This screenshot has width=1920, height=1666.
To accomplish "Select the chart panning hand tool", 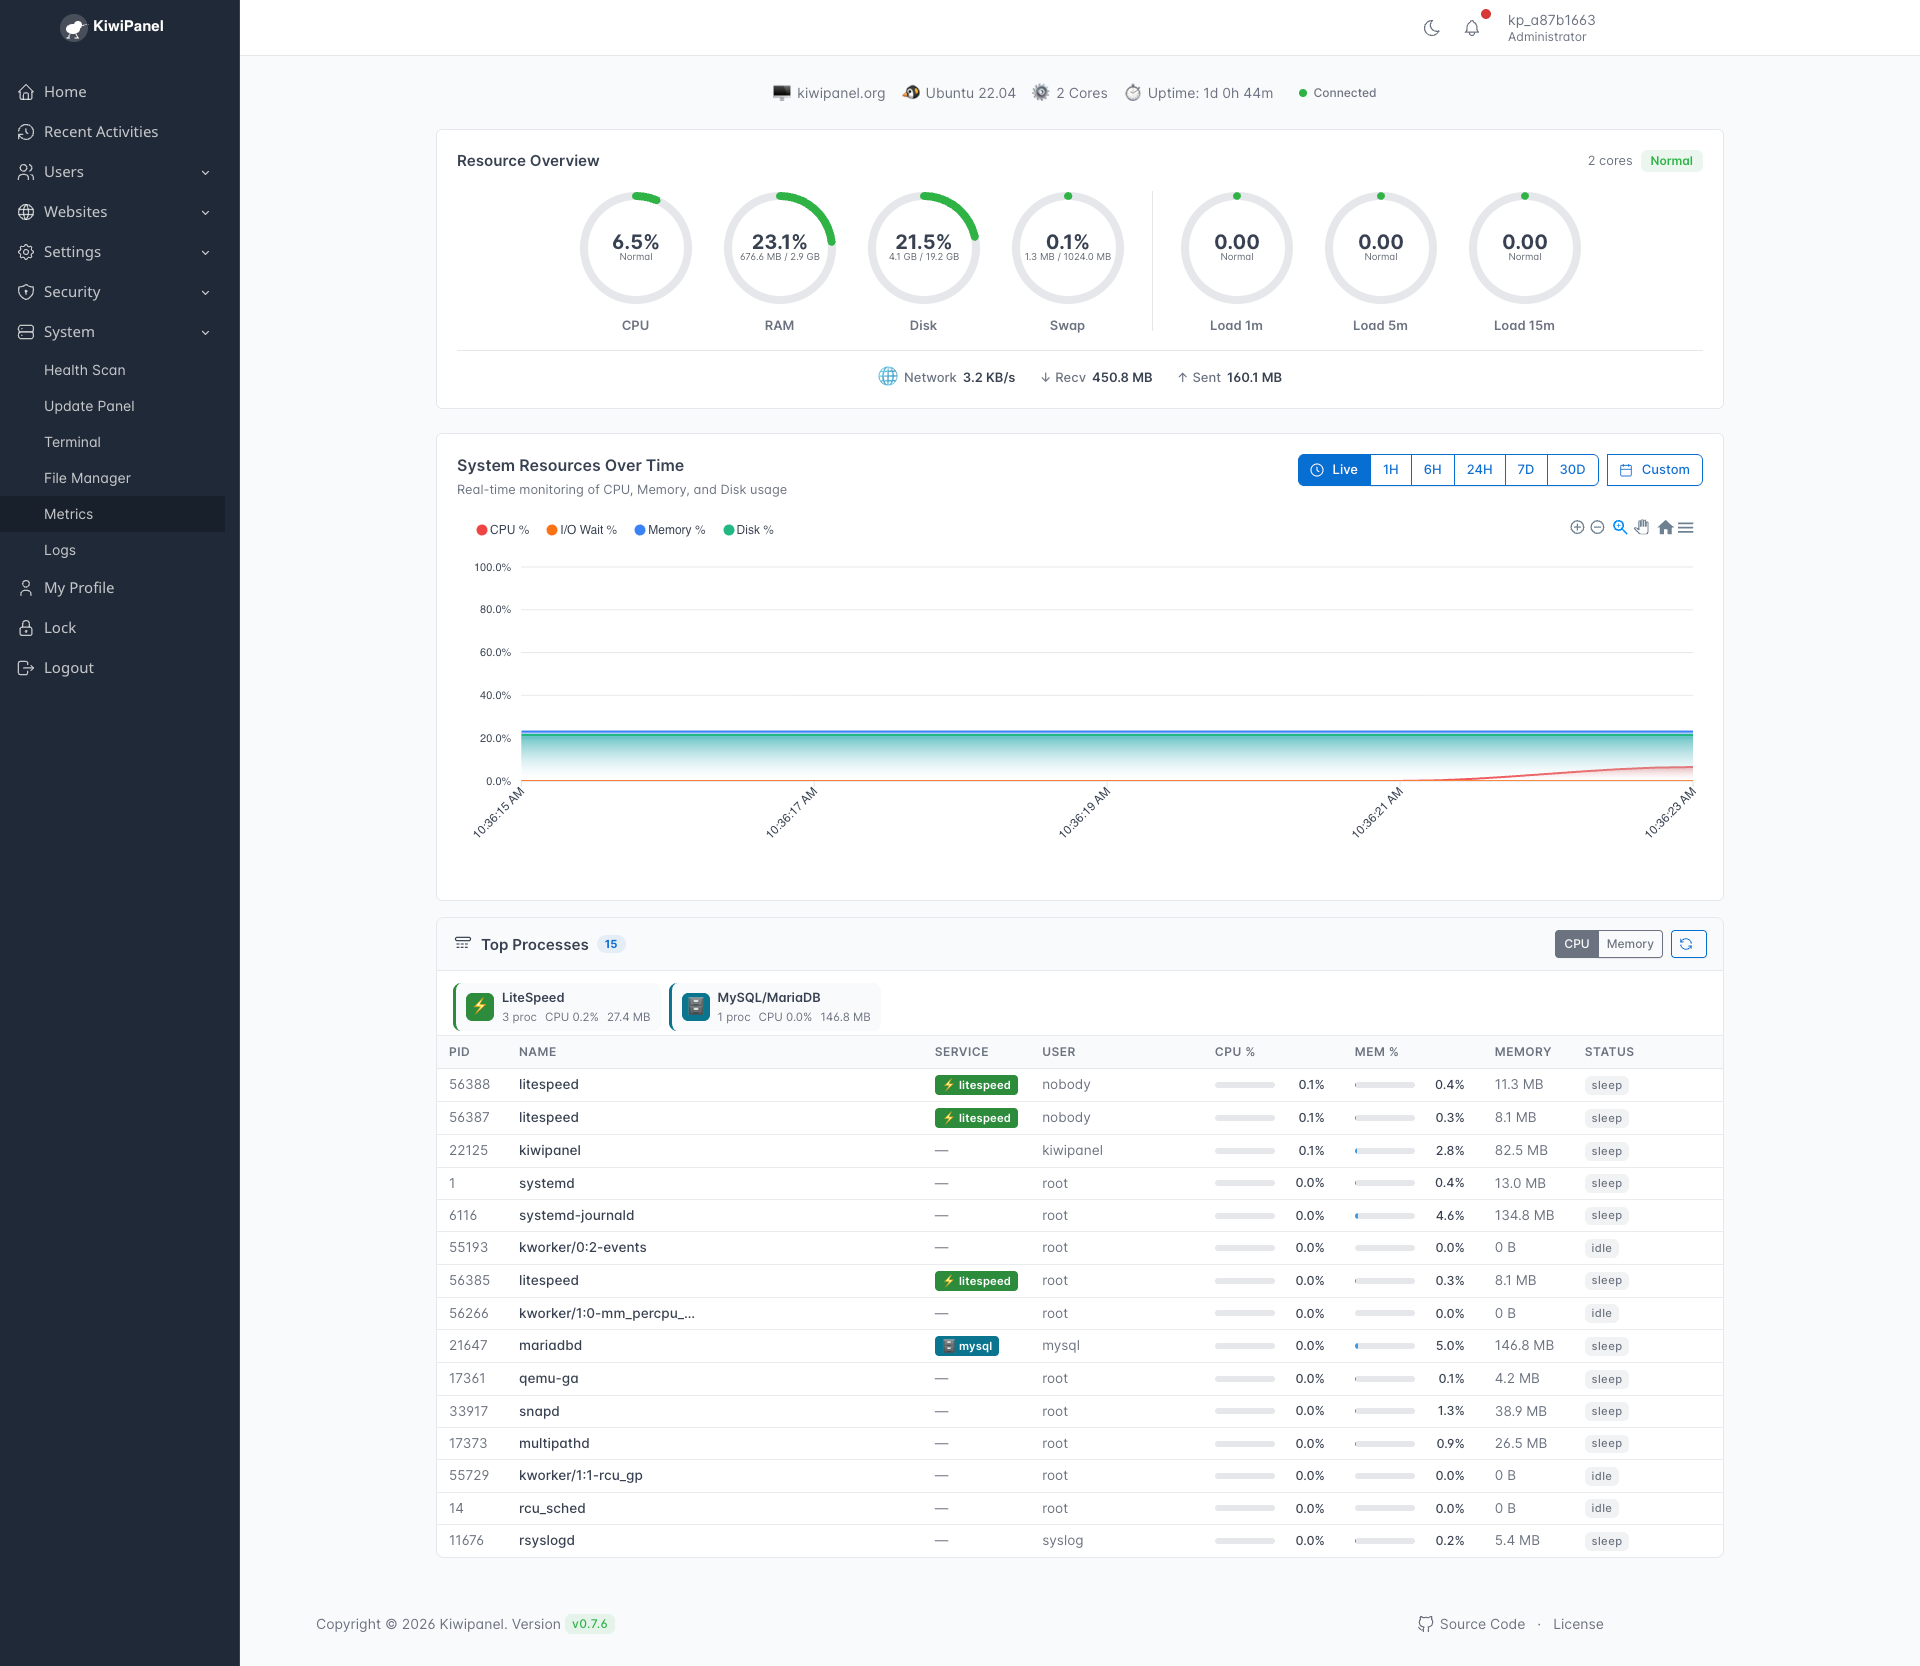I will tap(1642, 527).
